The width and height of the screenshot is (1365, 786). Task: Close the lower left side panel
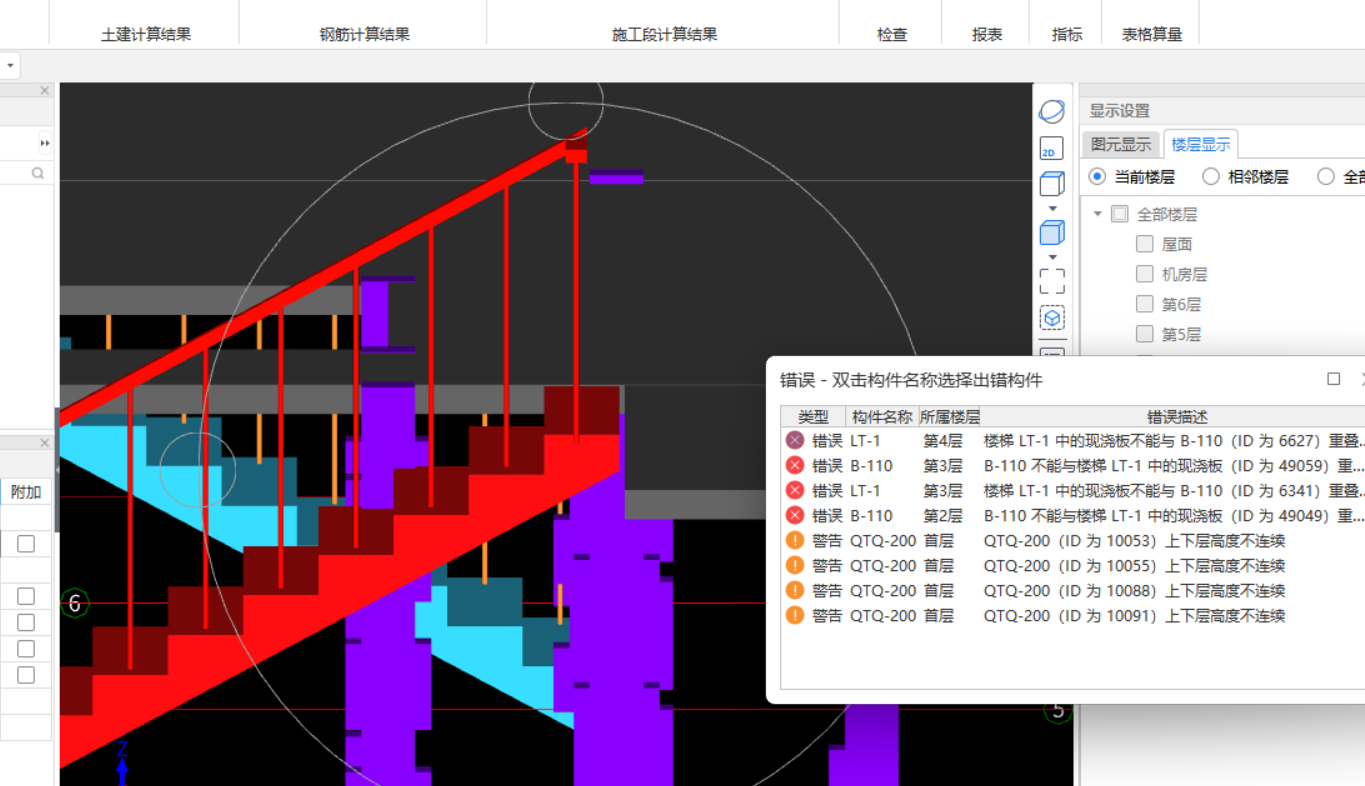(x=45, y=443)
